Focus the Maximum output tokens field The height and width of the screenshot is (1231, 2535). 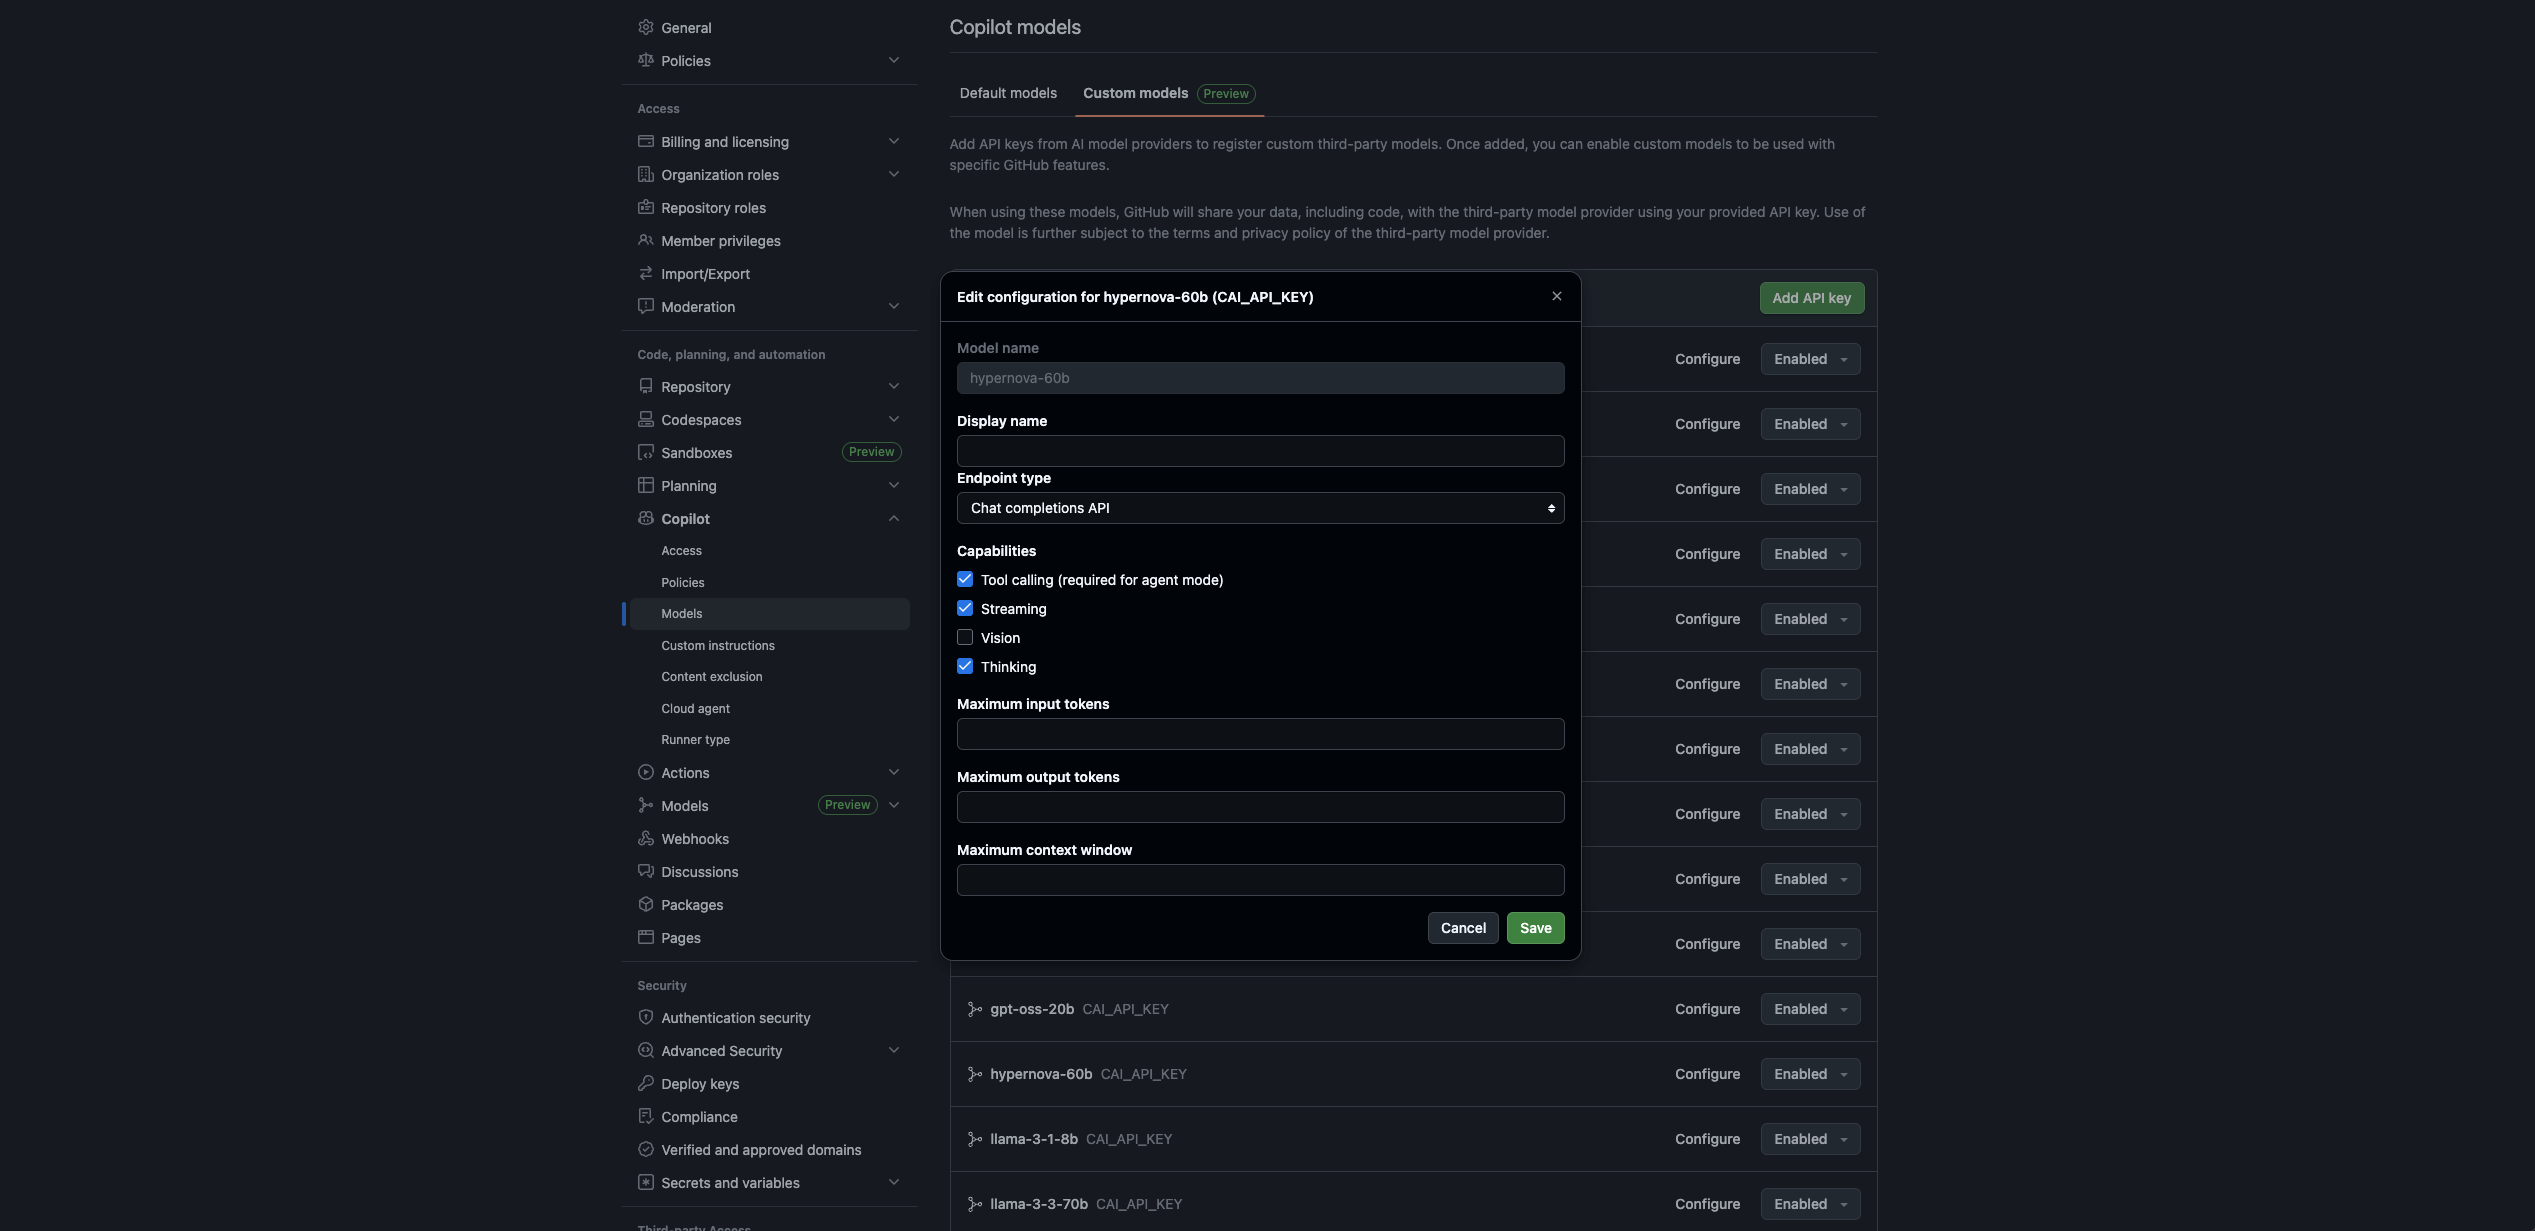1260,807
